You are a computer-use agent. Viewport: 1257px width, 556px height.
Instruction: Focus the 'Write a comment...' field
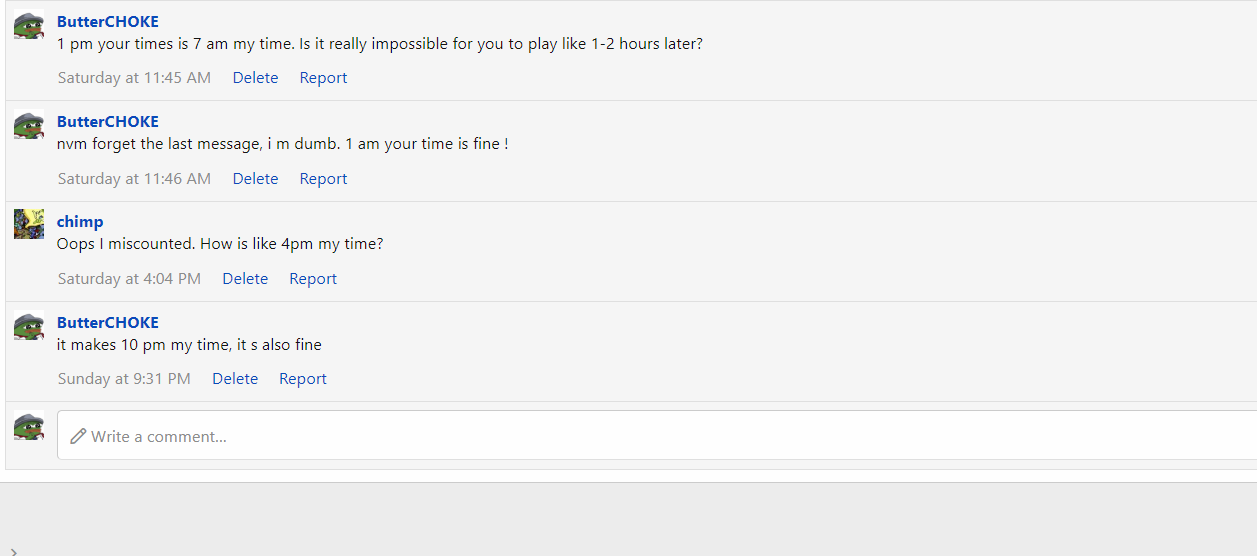click(x=657, y=435)
